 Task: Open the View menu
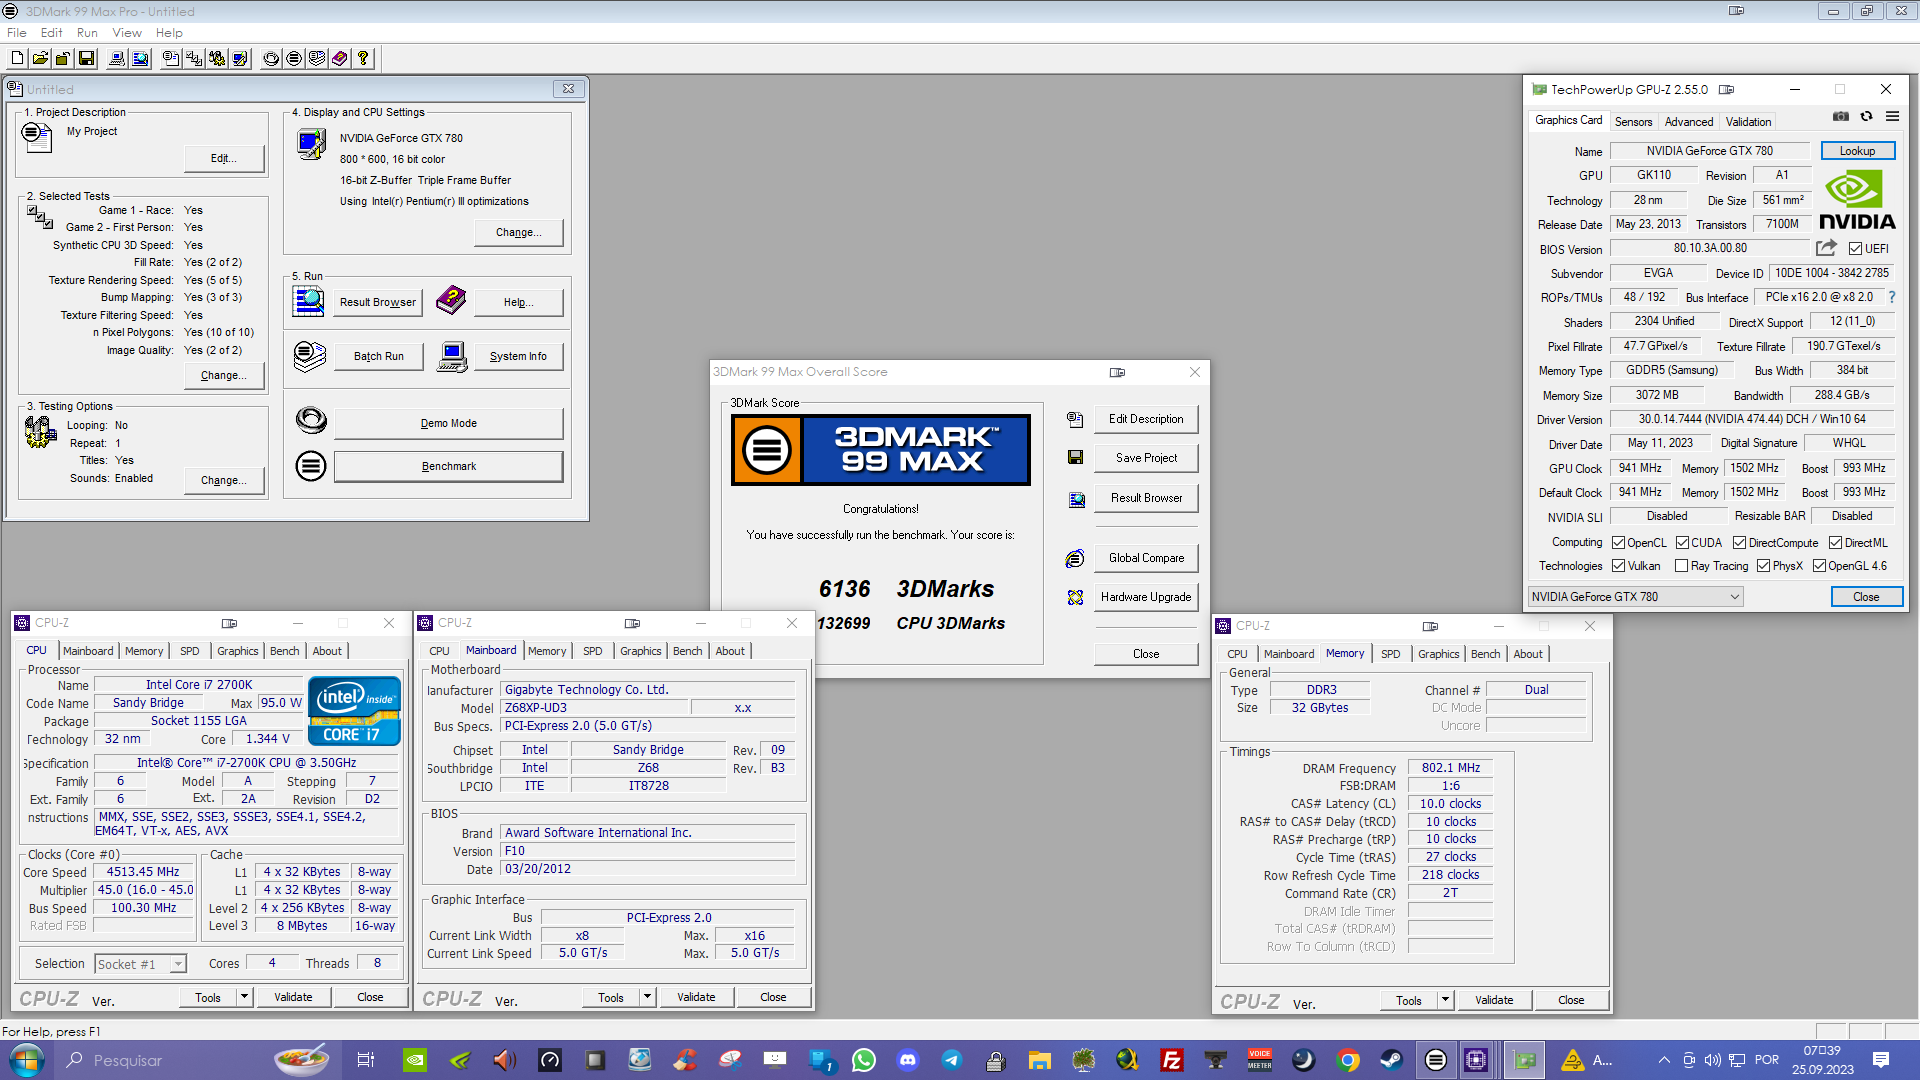[x=127, y=33]
